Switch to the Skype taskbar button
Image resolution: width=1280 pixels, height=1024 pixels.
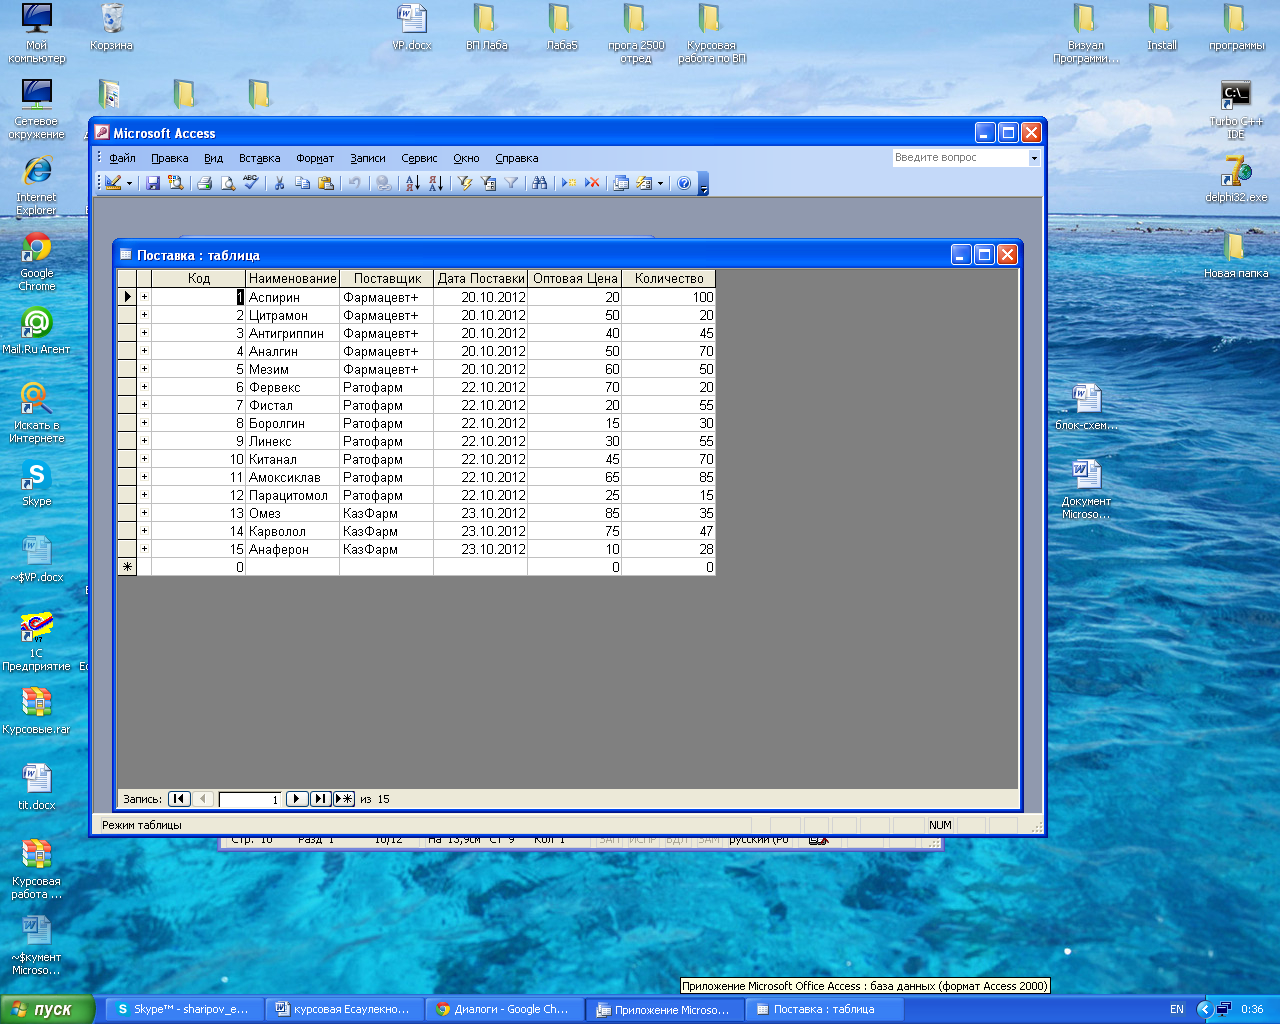[184, 1009]
